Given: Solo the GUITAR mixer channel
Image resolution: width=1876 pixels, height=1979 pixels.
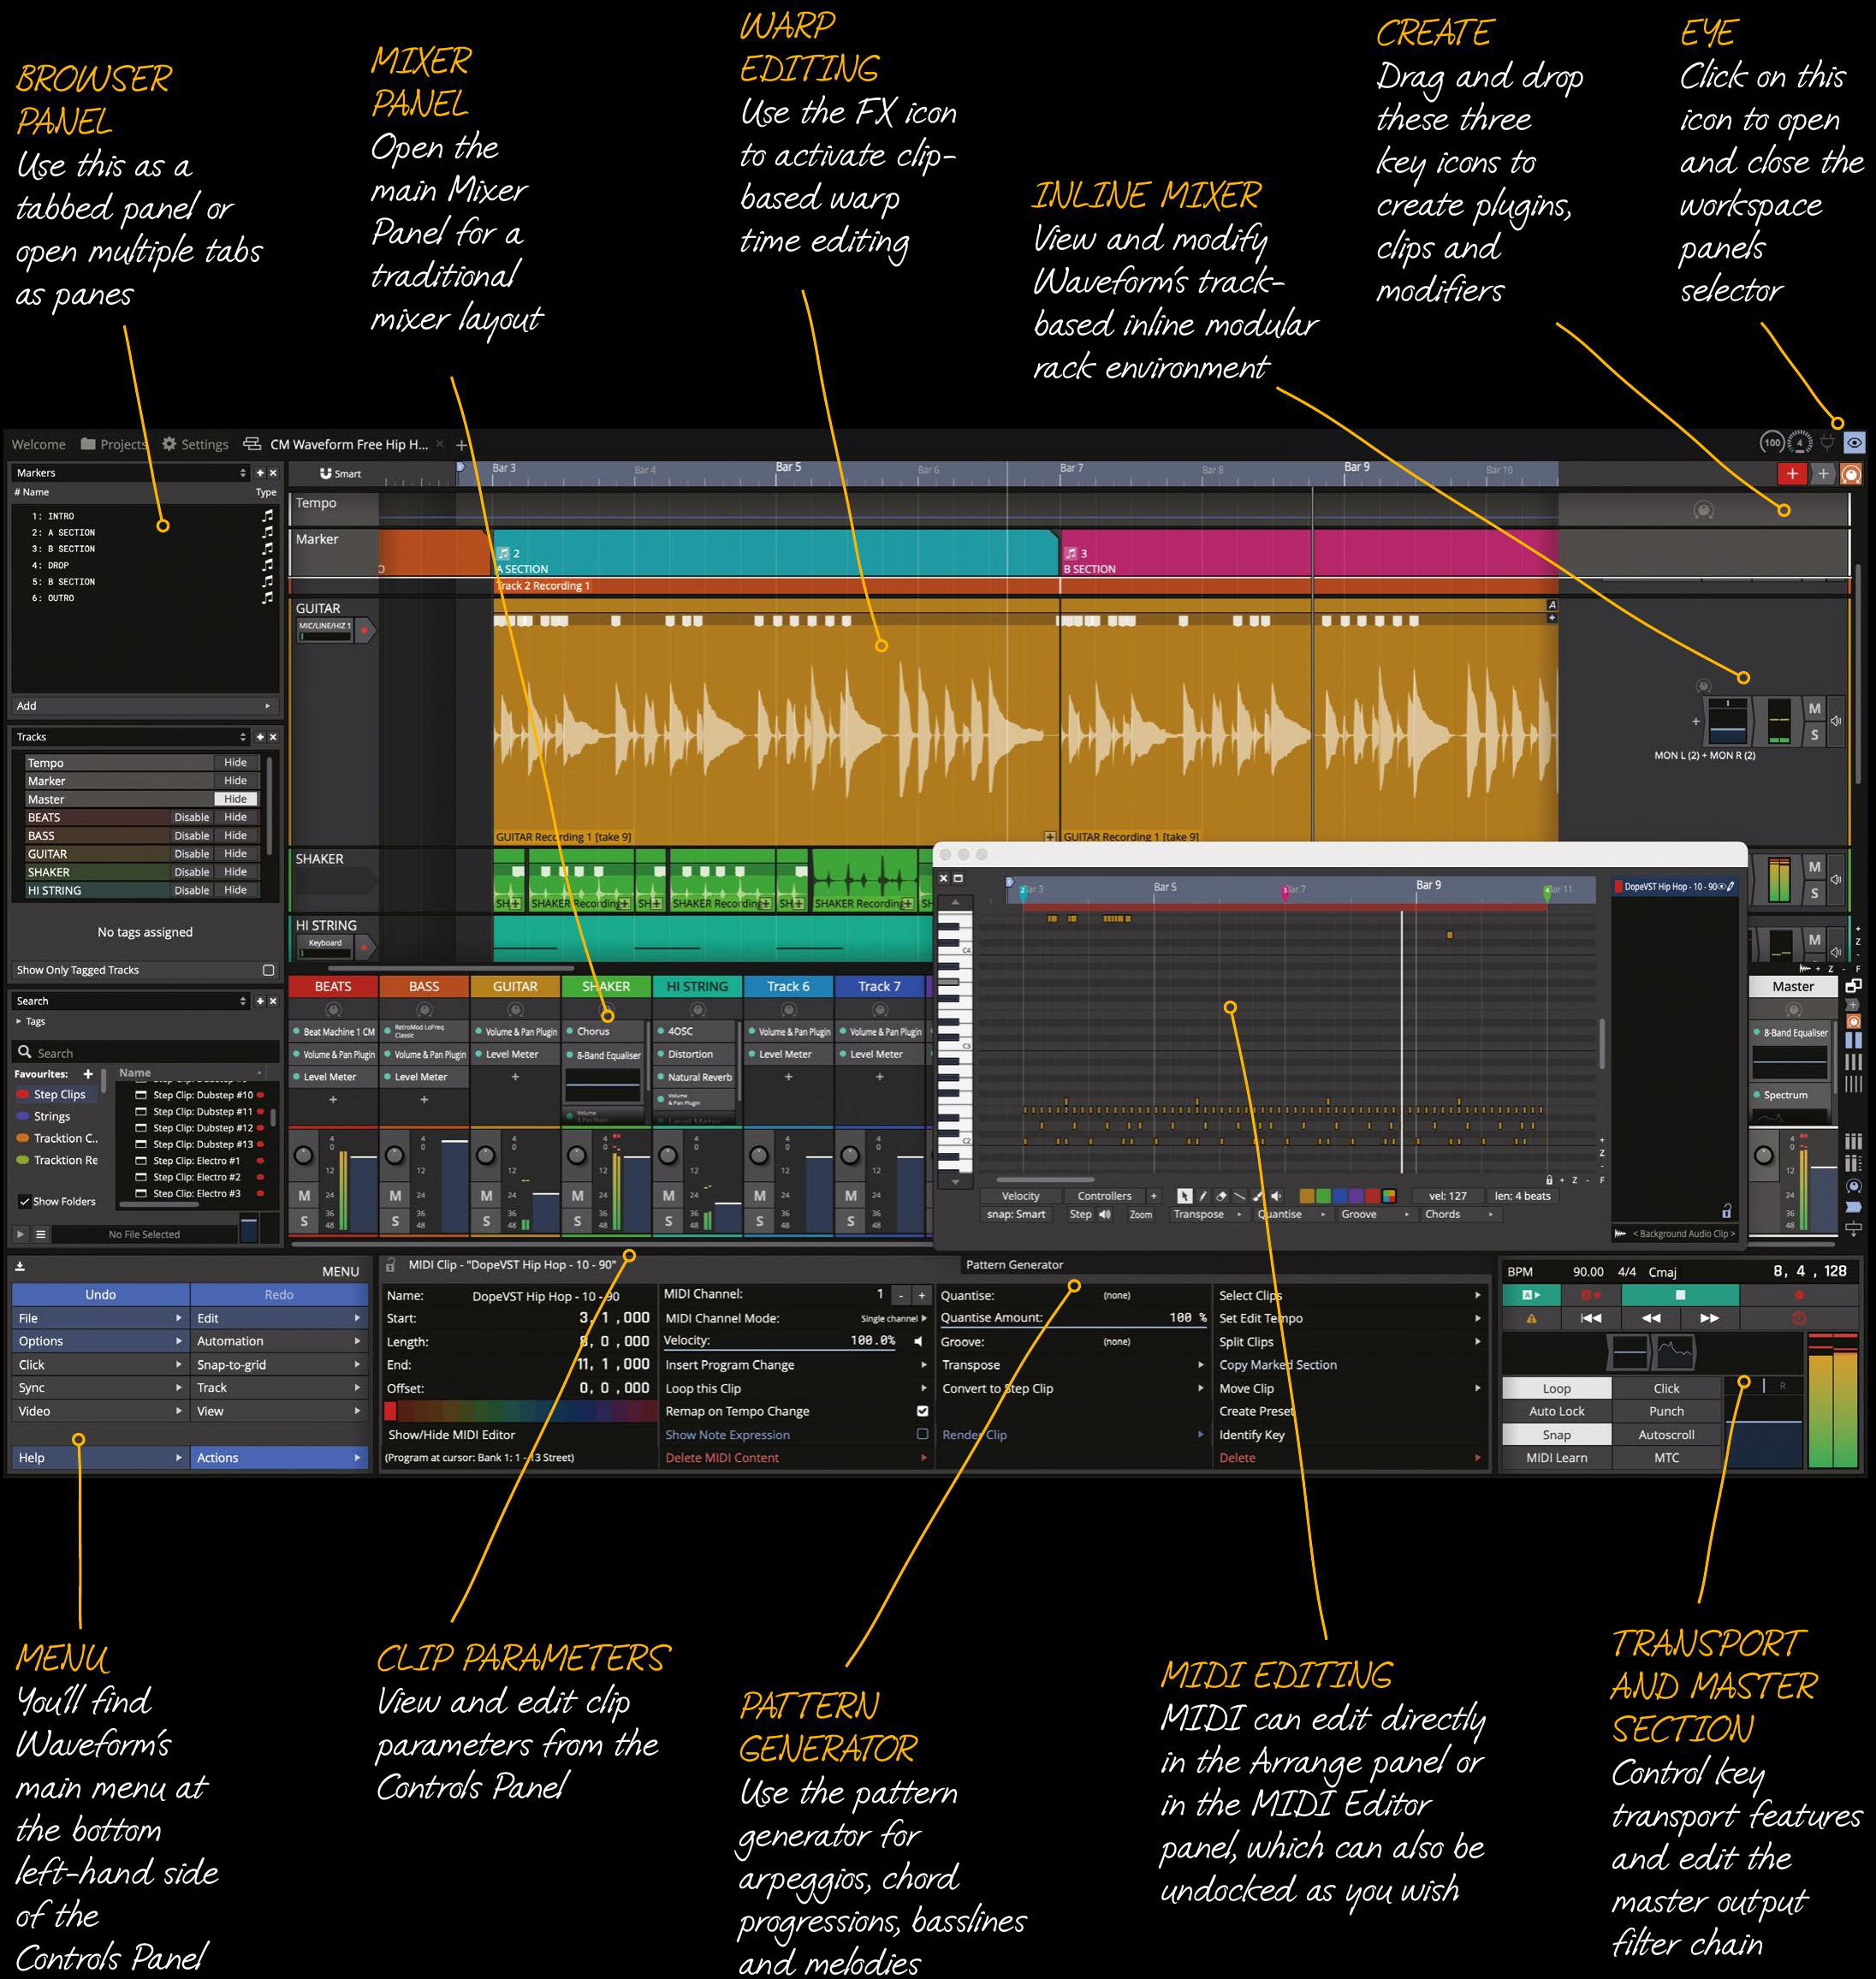Looking at the screenshot, I should (486, 1221).
